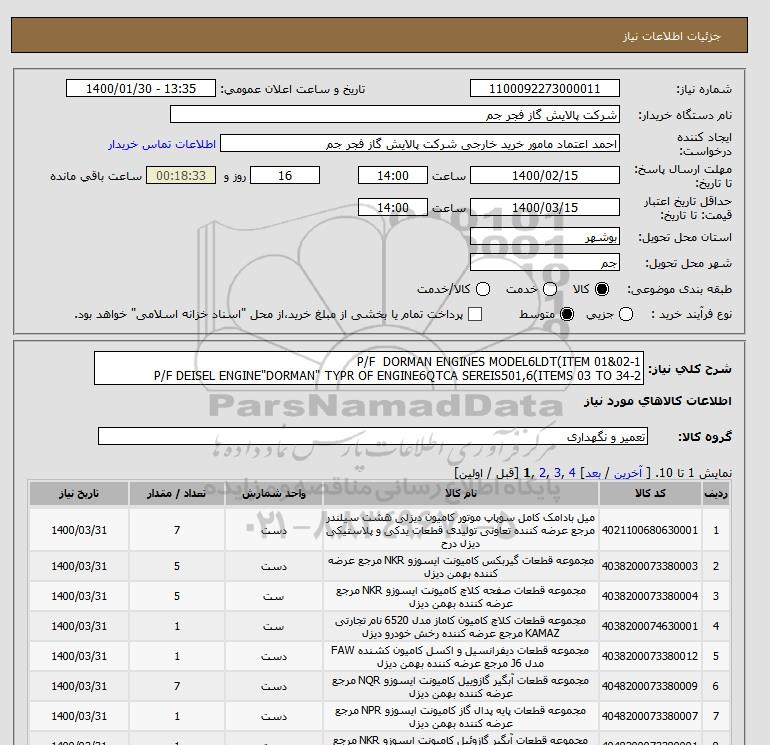
Task: Click the ایسوزو NQR fuel separator item name
Action: coord(461,687)
